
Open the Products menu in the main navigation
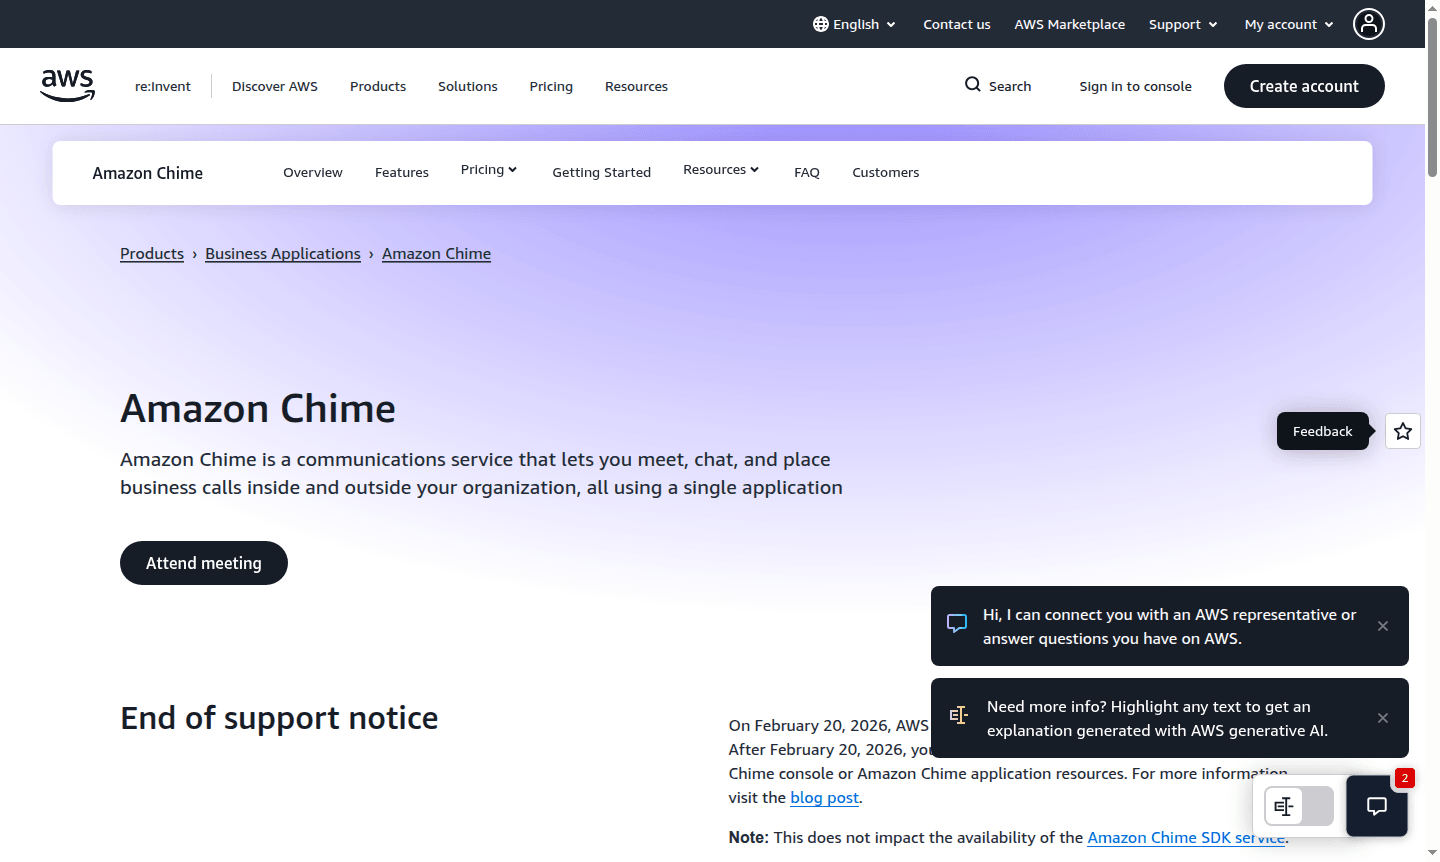(378, 86)
